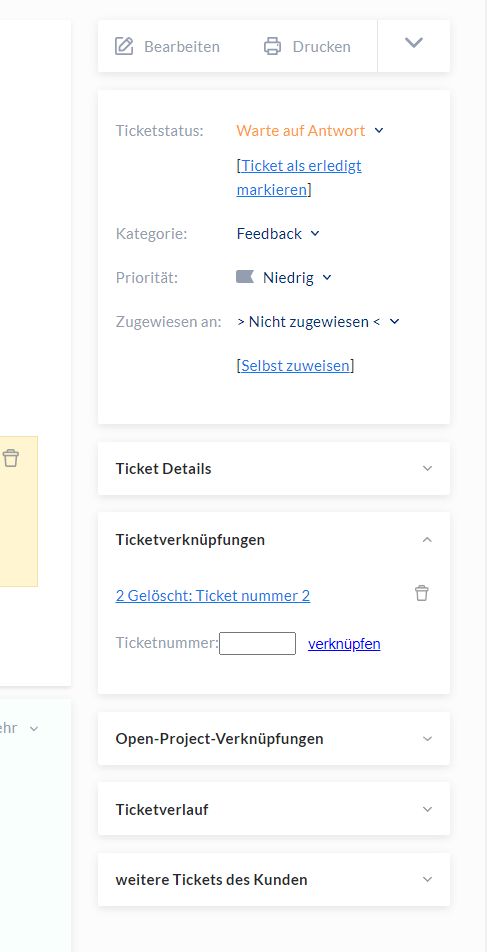
Task: Expand the Open-Project-Verknüpfungen section
Action: point(274,739)
